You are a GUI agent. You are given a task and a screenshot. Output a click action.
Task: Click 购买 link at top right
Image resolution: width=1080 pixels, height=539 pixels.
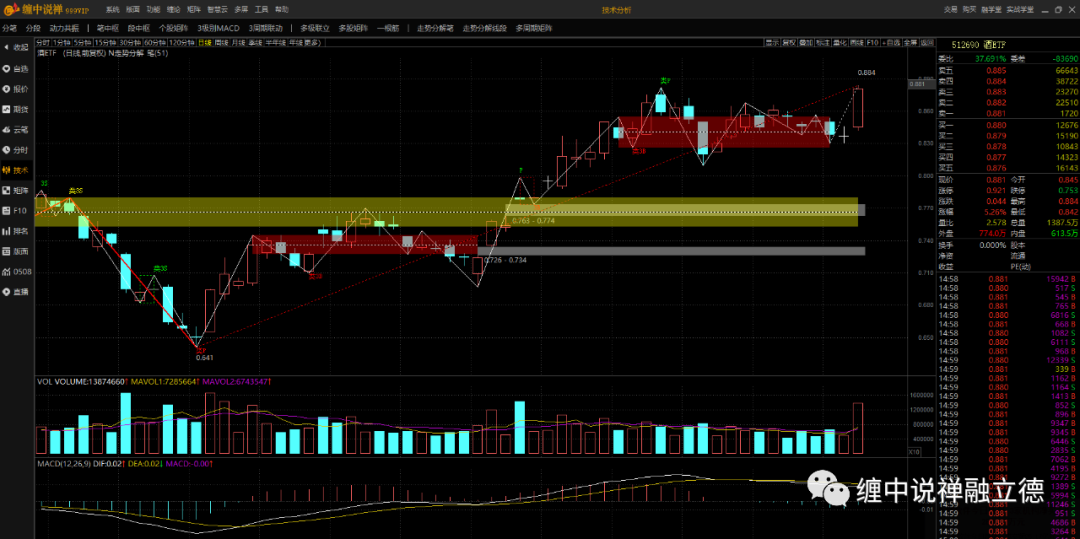(969, 10)
